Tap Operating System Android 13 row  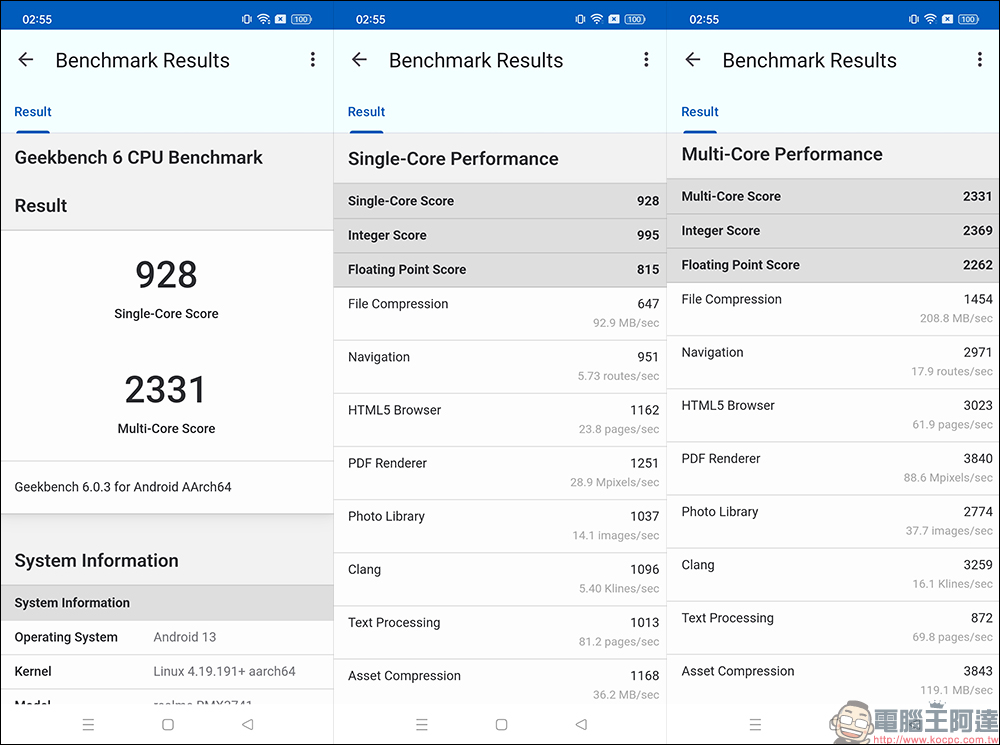pos(167,637)
